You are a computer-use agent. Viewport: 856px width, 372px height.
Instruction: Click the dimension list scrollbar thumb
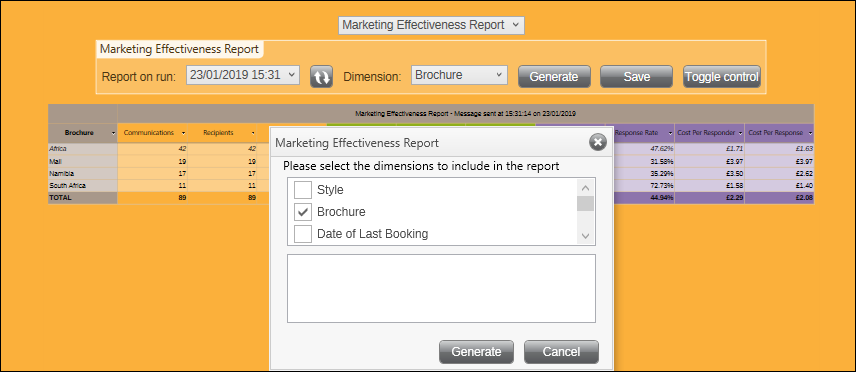click(x=586, y=203)
